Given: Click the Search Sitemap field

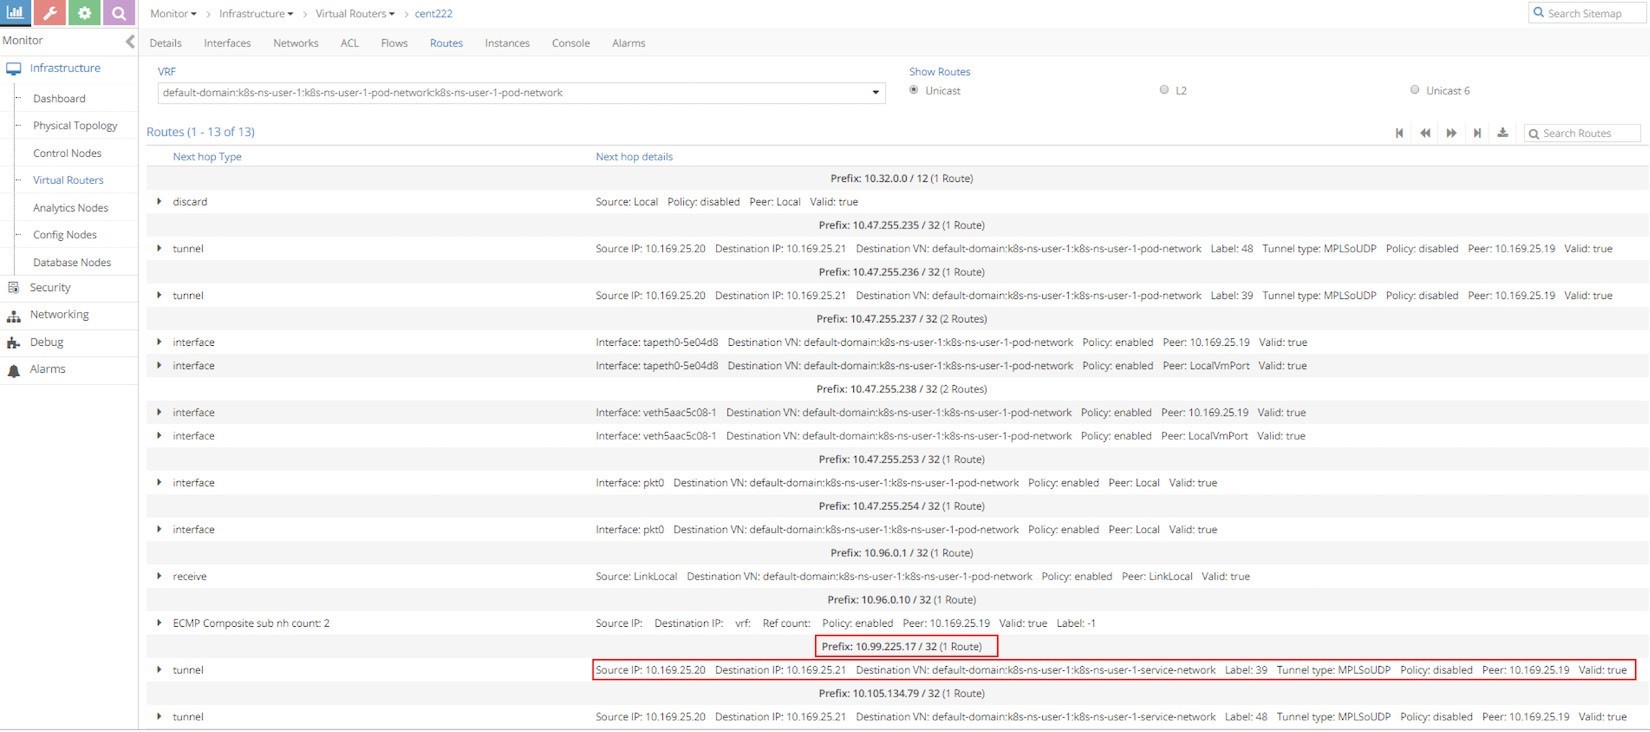Looking at the screenshot, I should pyautogui.click(x=1588, y=13).
